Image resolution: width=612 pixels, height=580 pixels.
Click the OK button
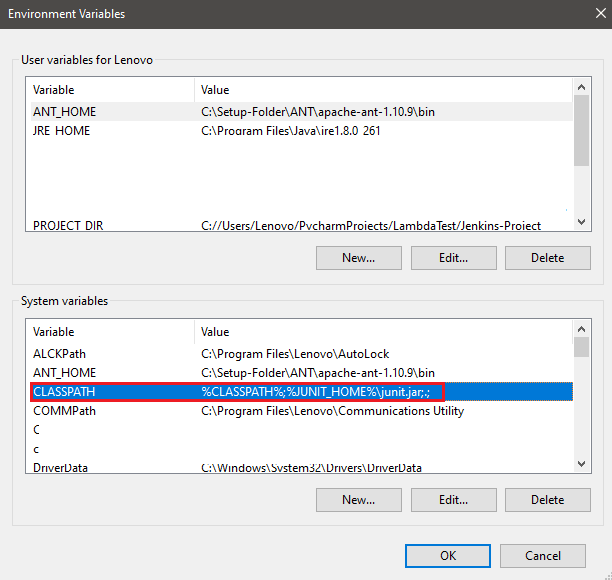click(x=448, y=555)
